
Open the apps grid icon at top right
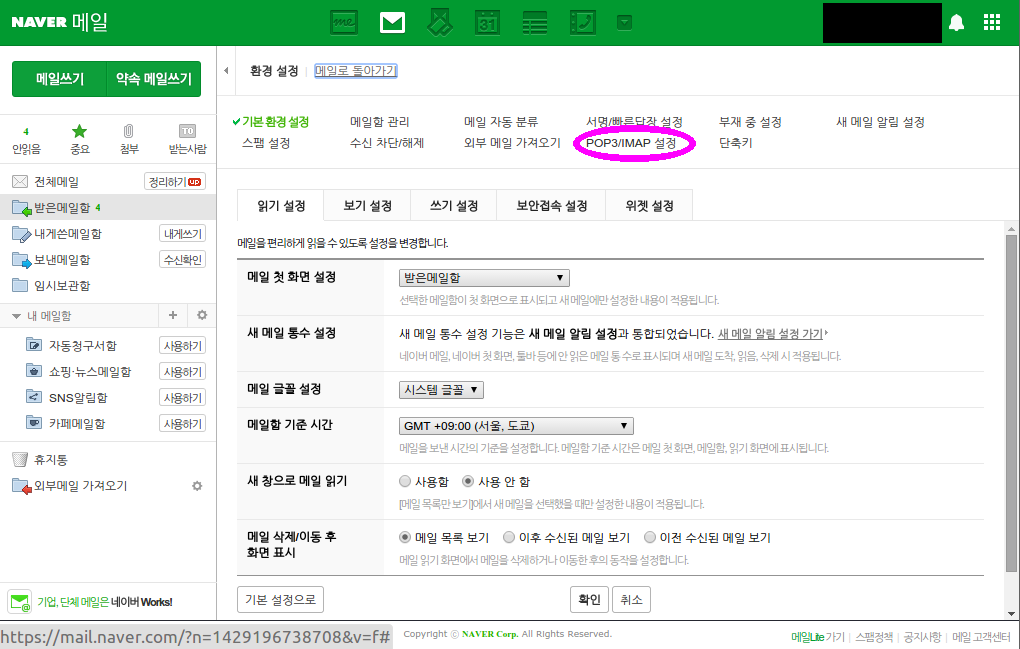[991, 21]
